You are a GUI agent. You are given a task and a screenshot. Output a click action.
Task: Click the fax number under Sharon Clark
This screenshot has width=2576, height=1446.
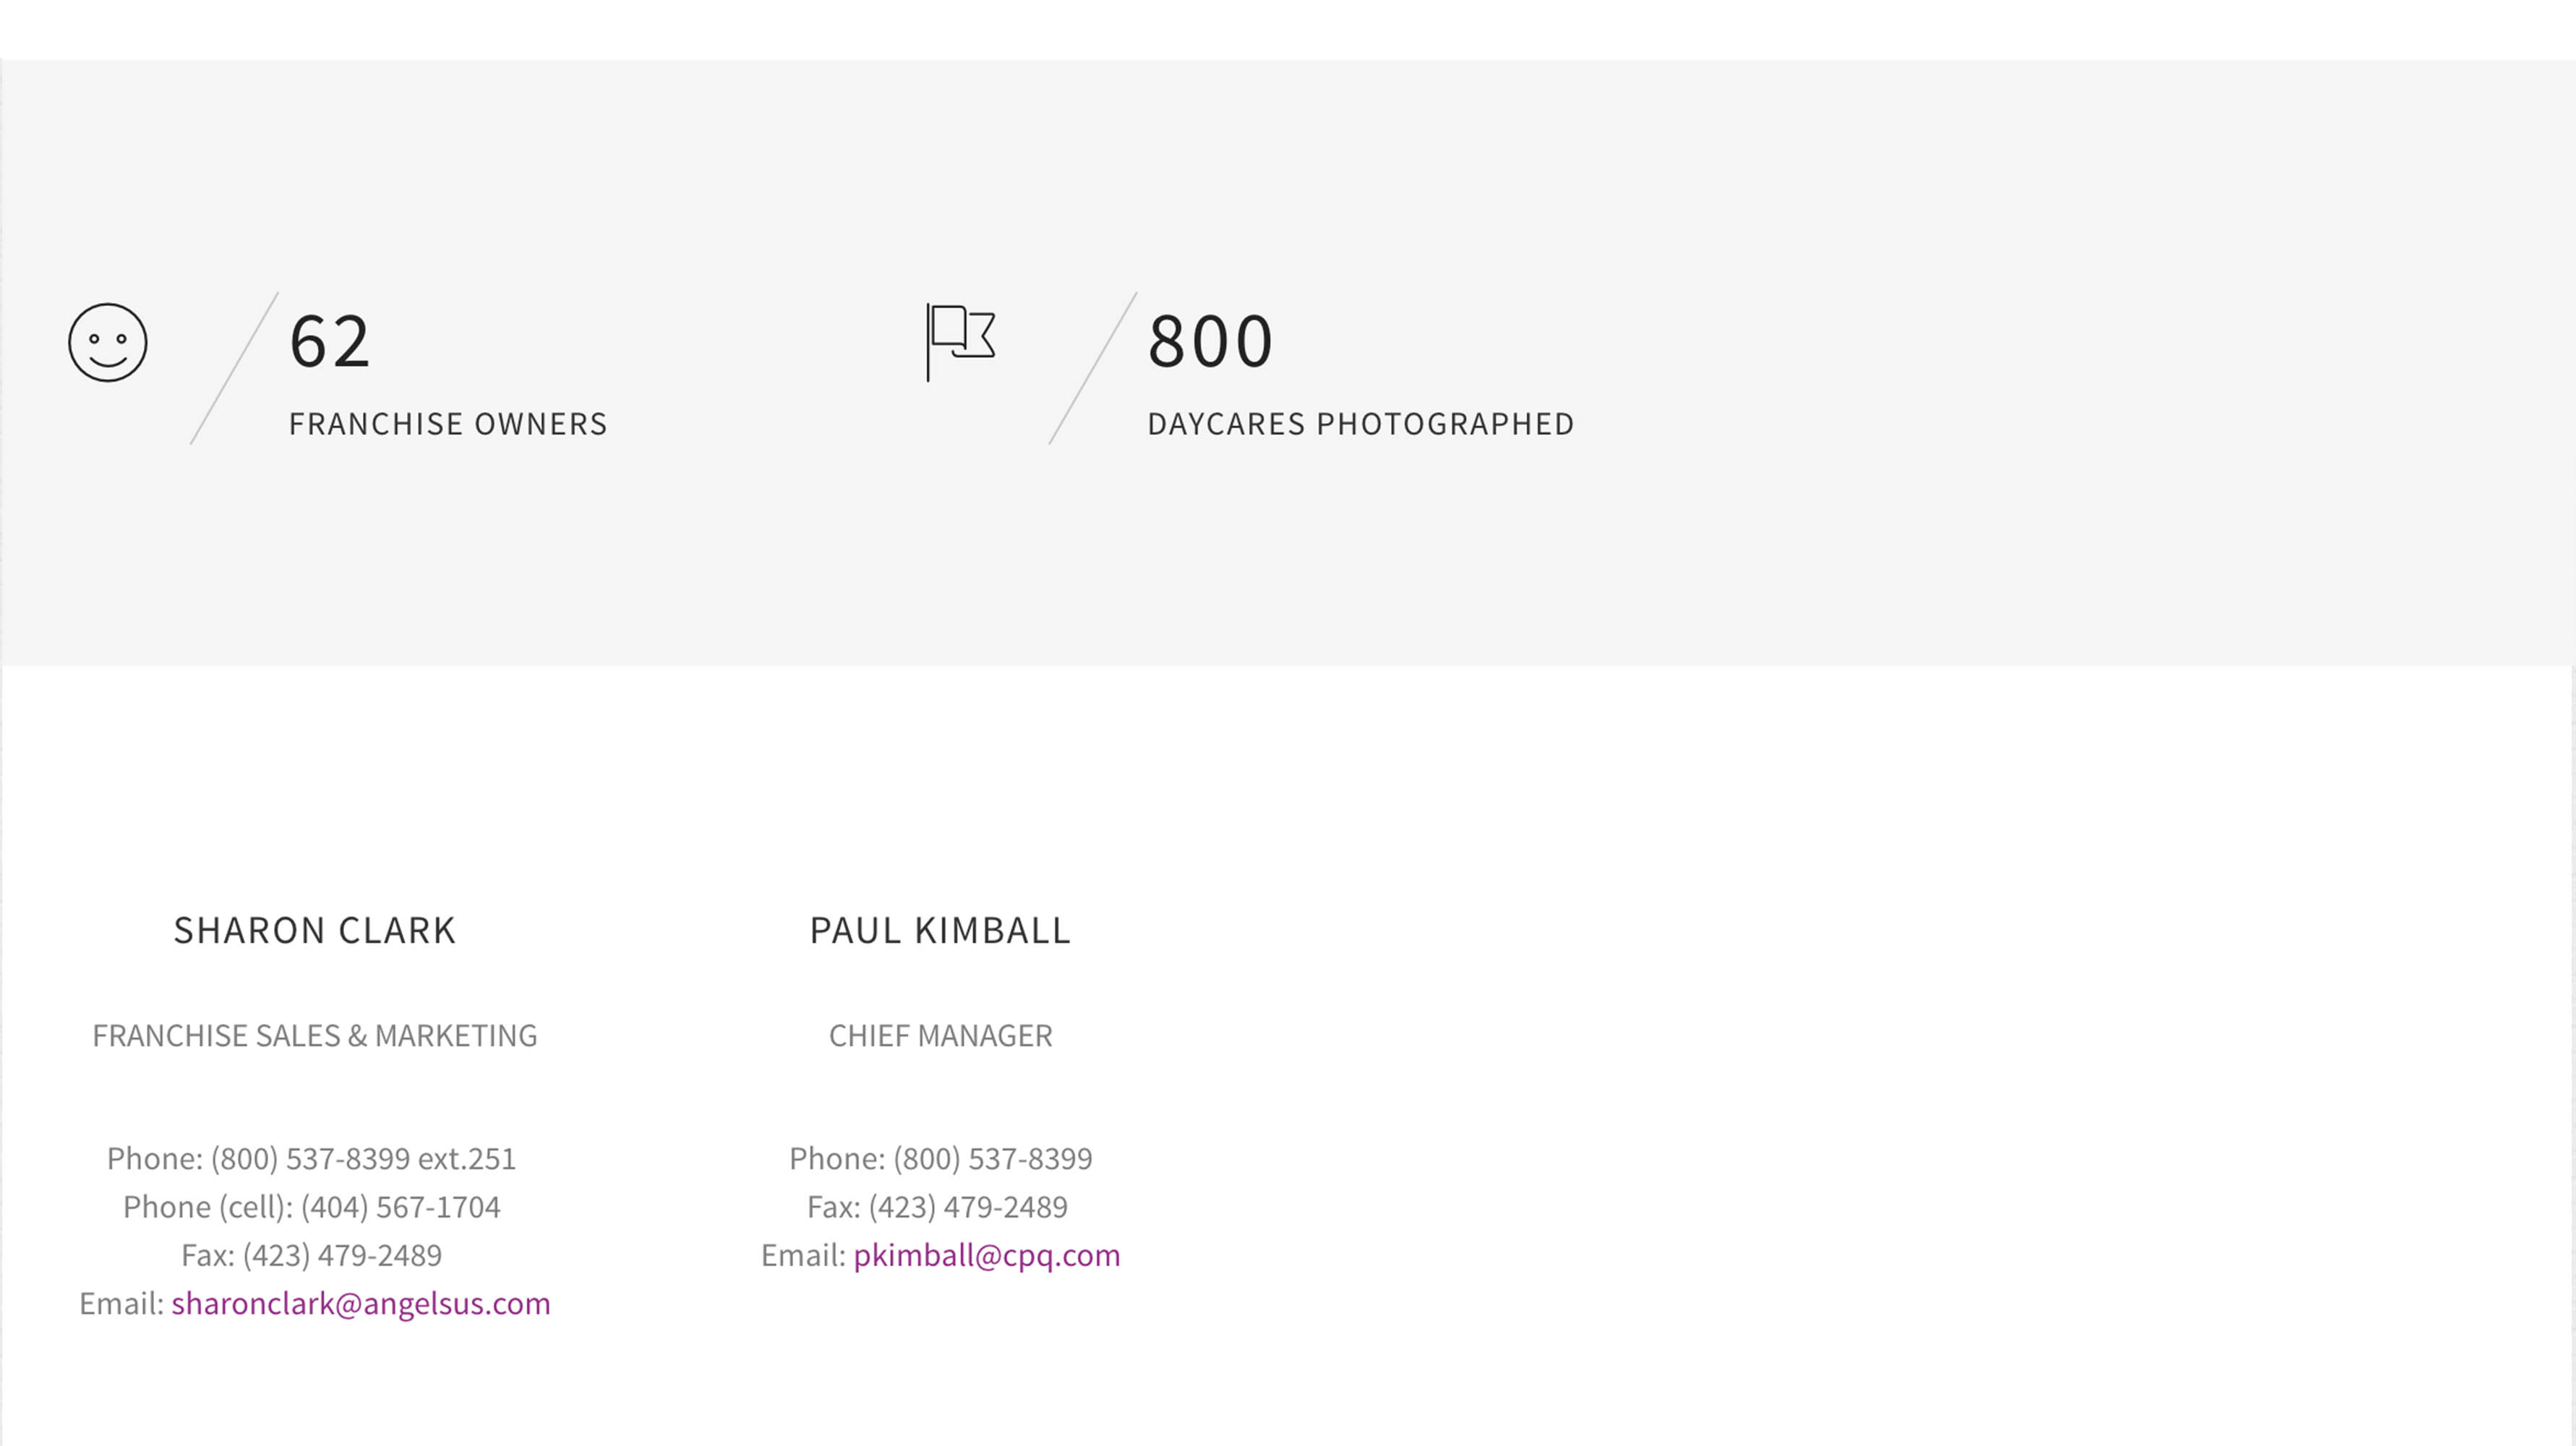[341, 1256]
